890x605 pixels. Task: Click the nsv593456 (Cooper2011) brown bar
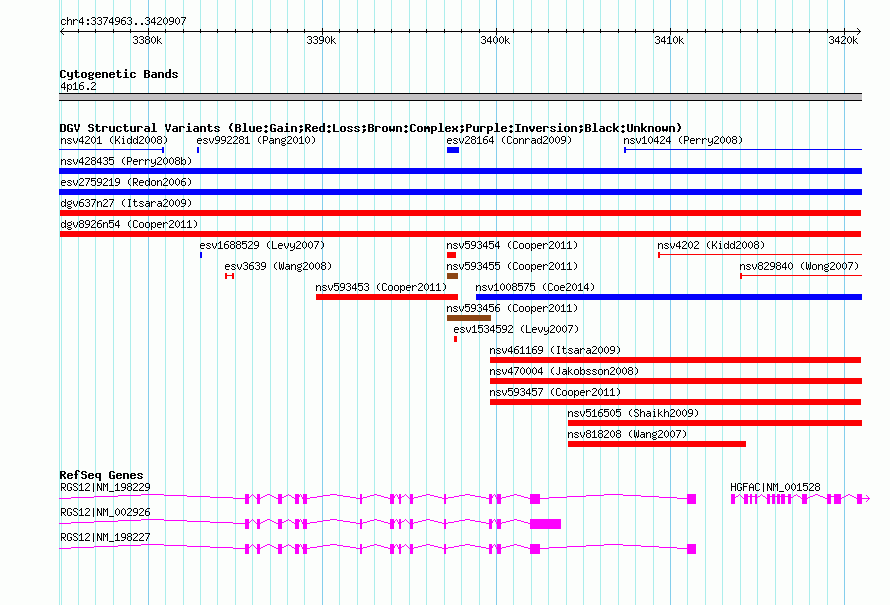coord(469,318)
